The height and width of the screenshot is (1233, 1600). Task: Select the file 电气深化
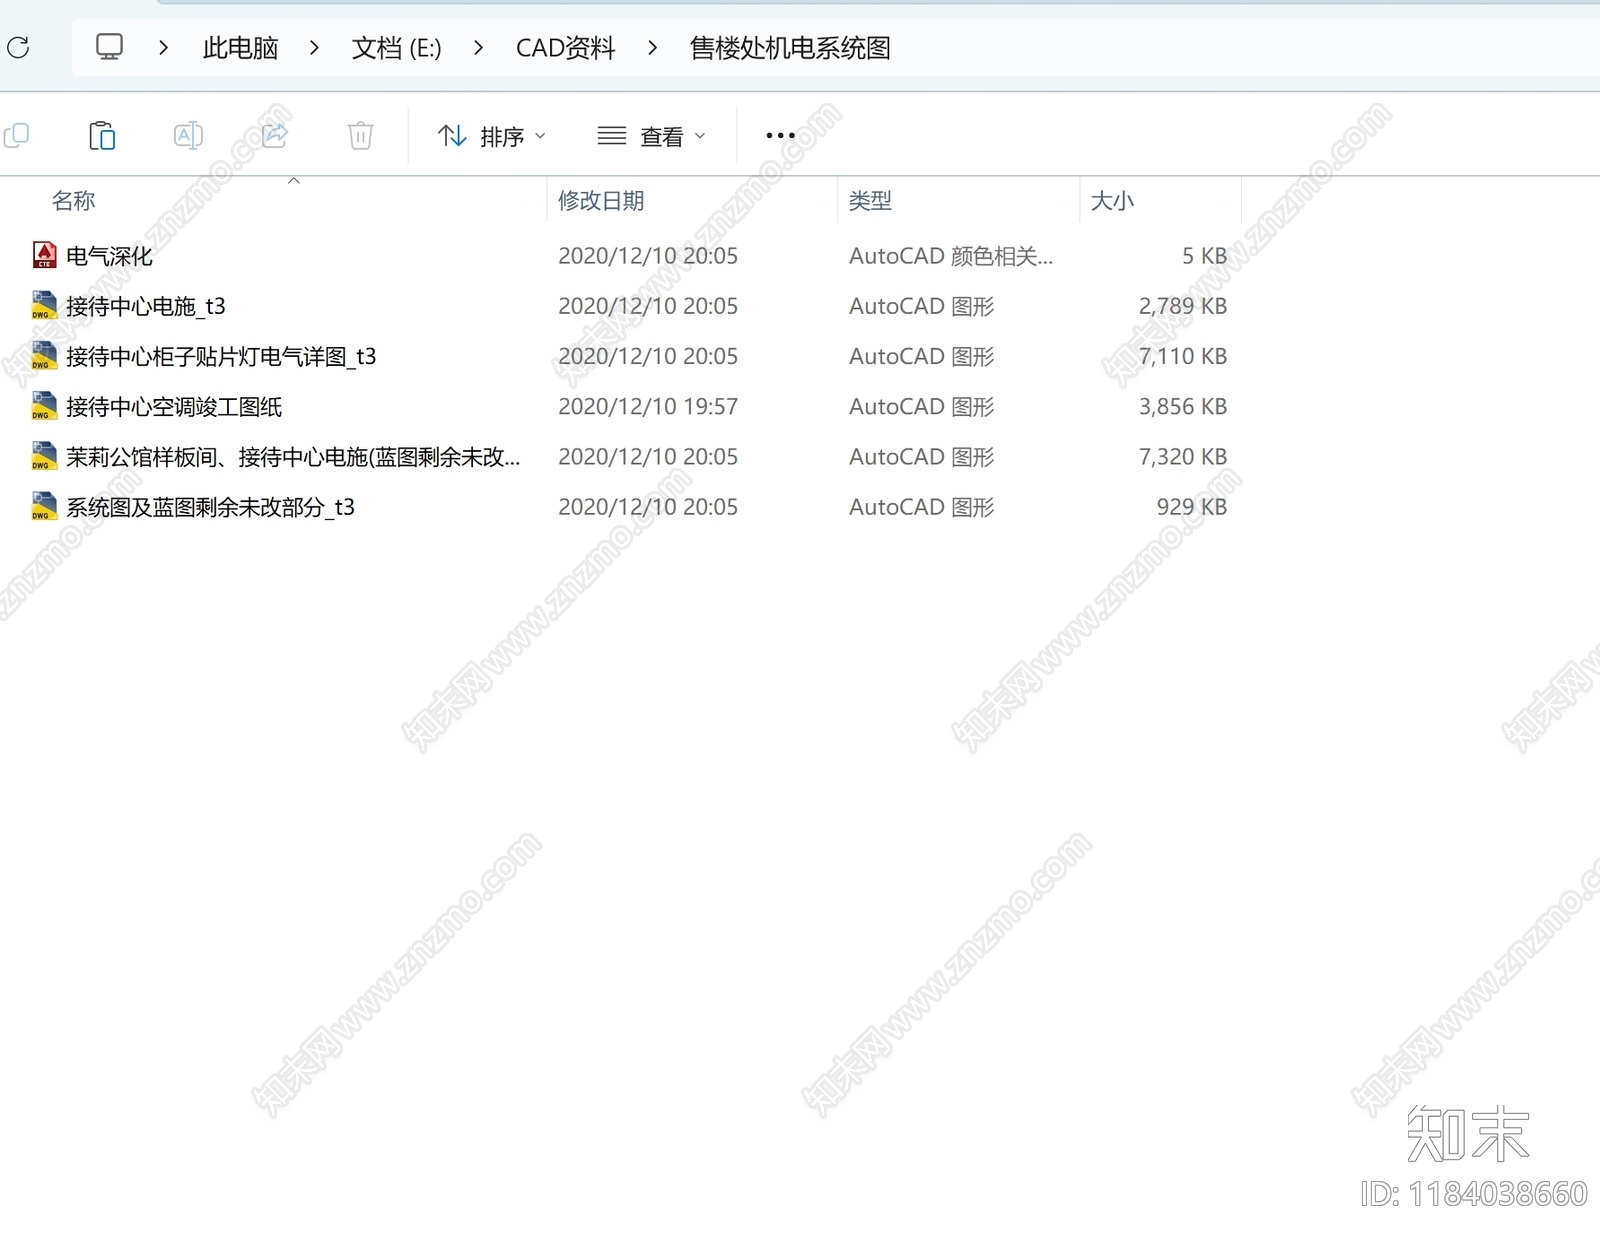[x=109, y=256]
